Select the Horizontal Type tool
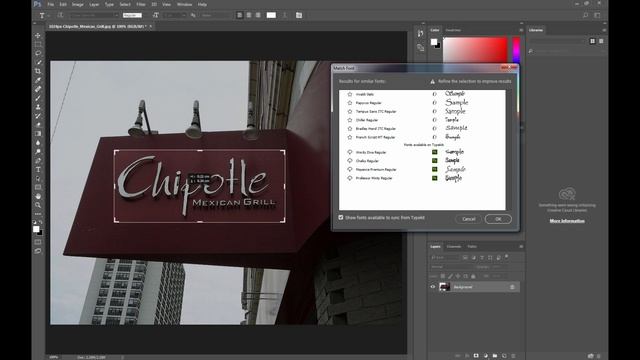Screen dimensions: 640x360 (x=38, y=169)
